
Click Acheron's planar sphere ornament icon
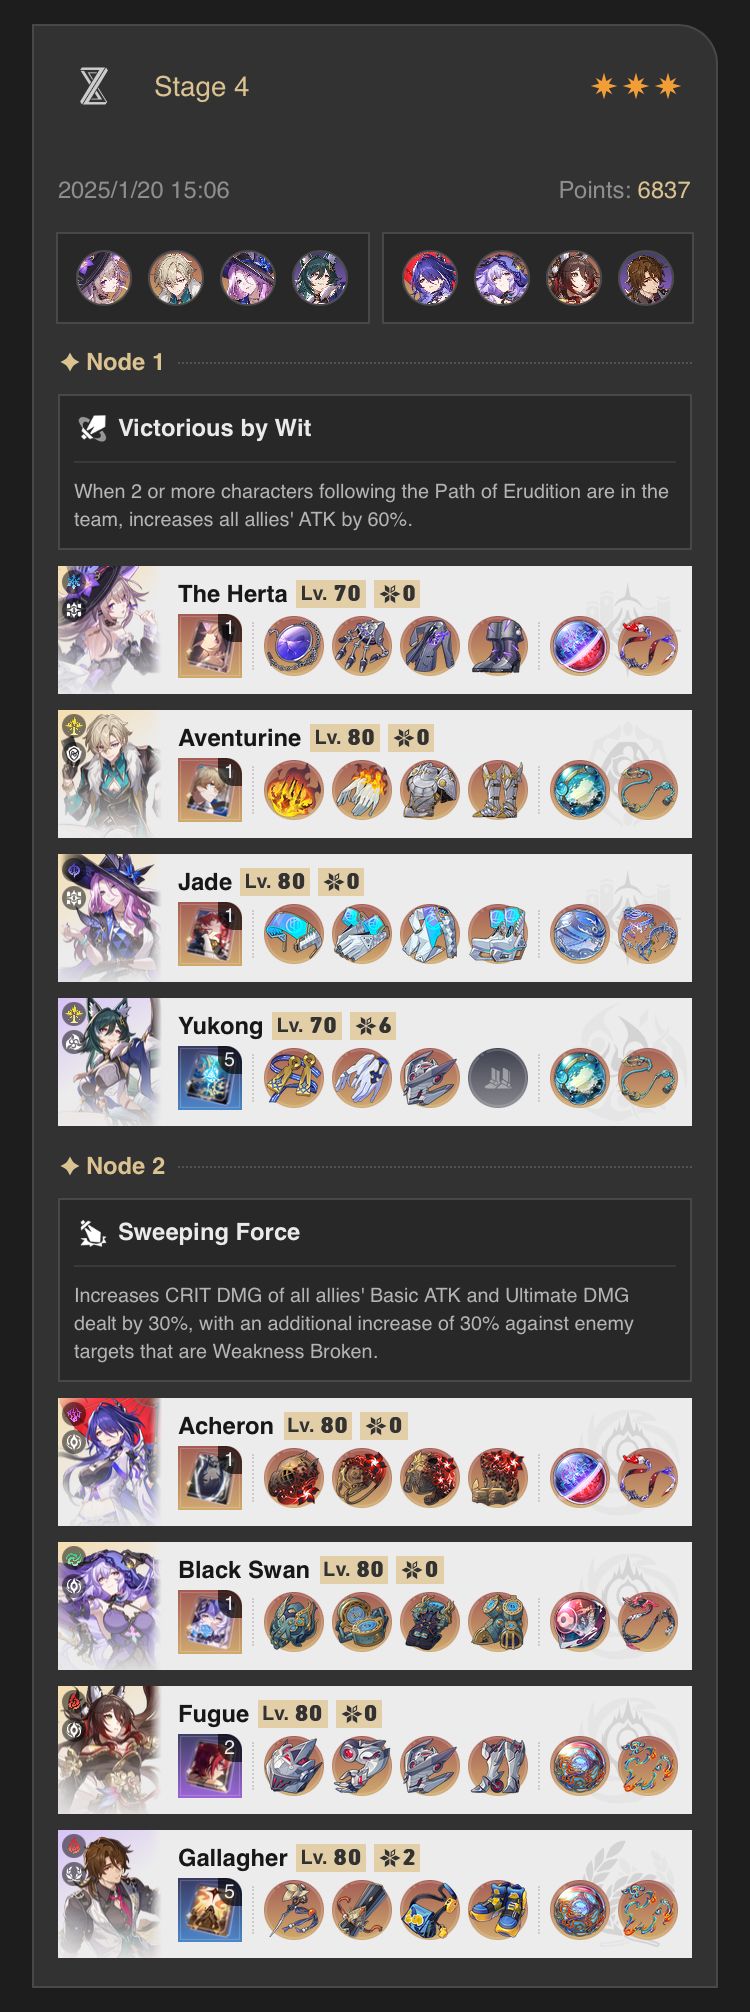click(580, 1478)
